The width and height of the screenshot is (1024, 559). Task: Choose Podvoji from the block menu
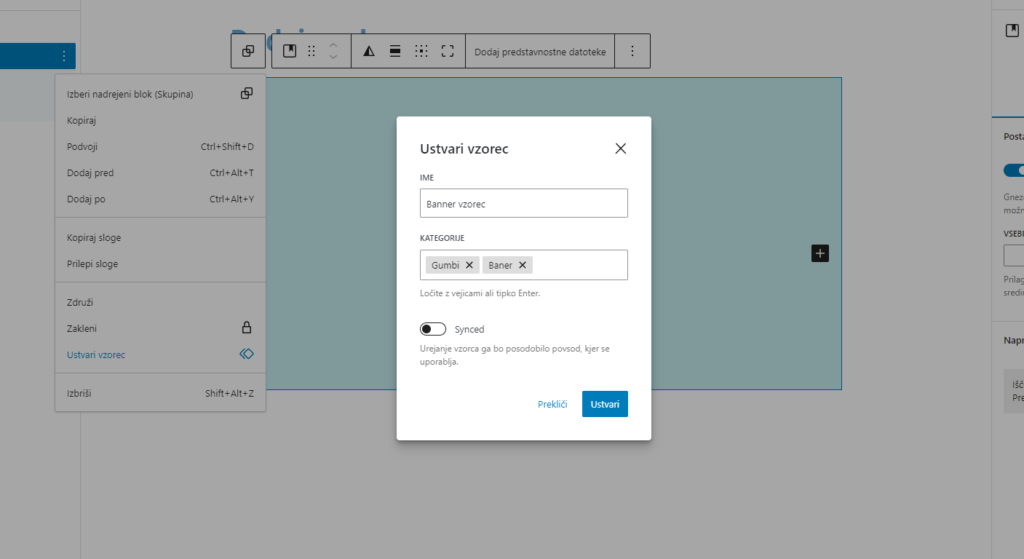(x=160, y=146)
